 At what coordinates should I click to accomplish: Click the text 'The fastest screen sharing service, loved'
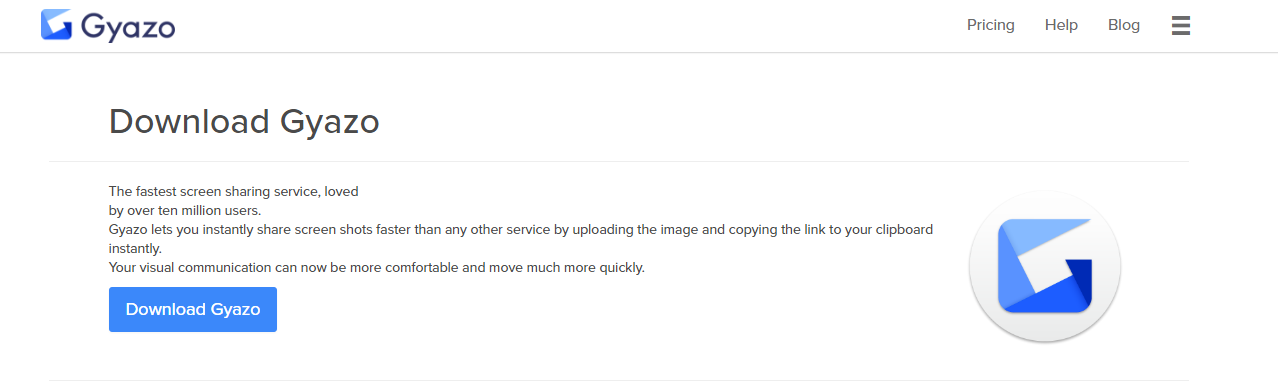pyautogui.click(x=234, y=191)
